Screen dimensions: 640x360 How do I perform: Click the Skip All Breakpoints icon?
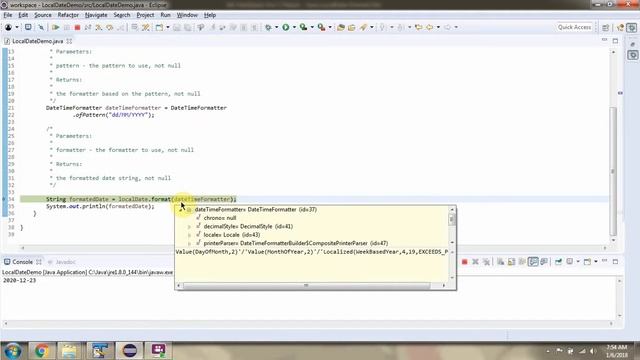pos(41,27)
